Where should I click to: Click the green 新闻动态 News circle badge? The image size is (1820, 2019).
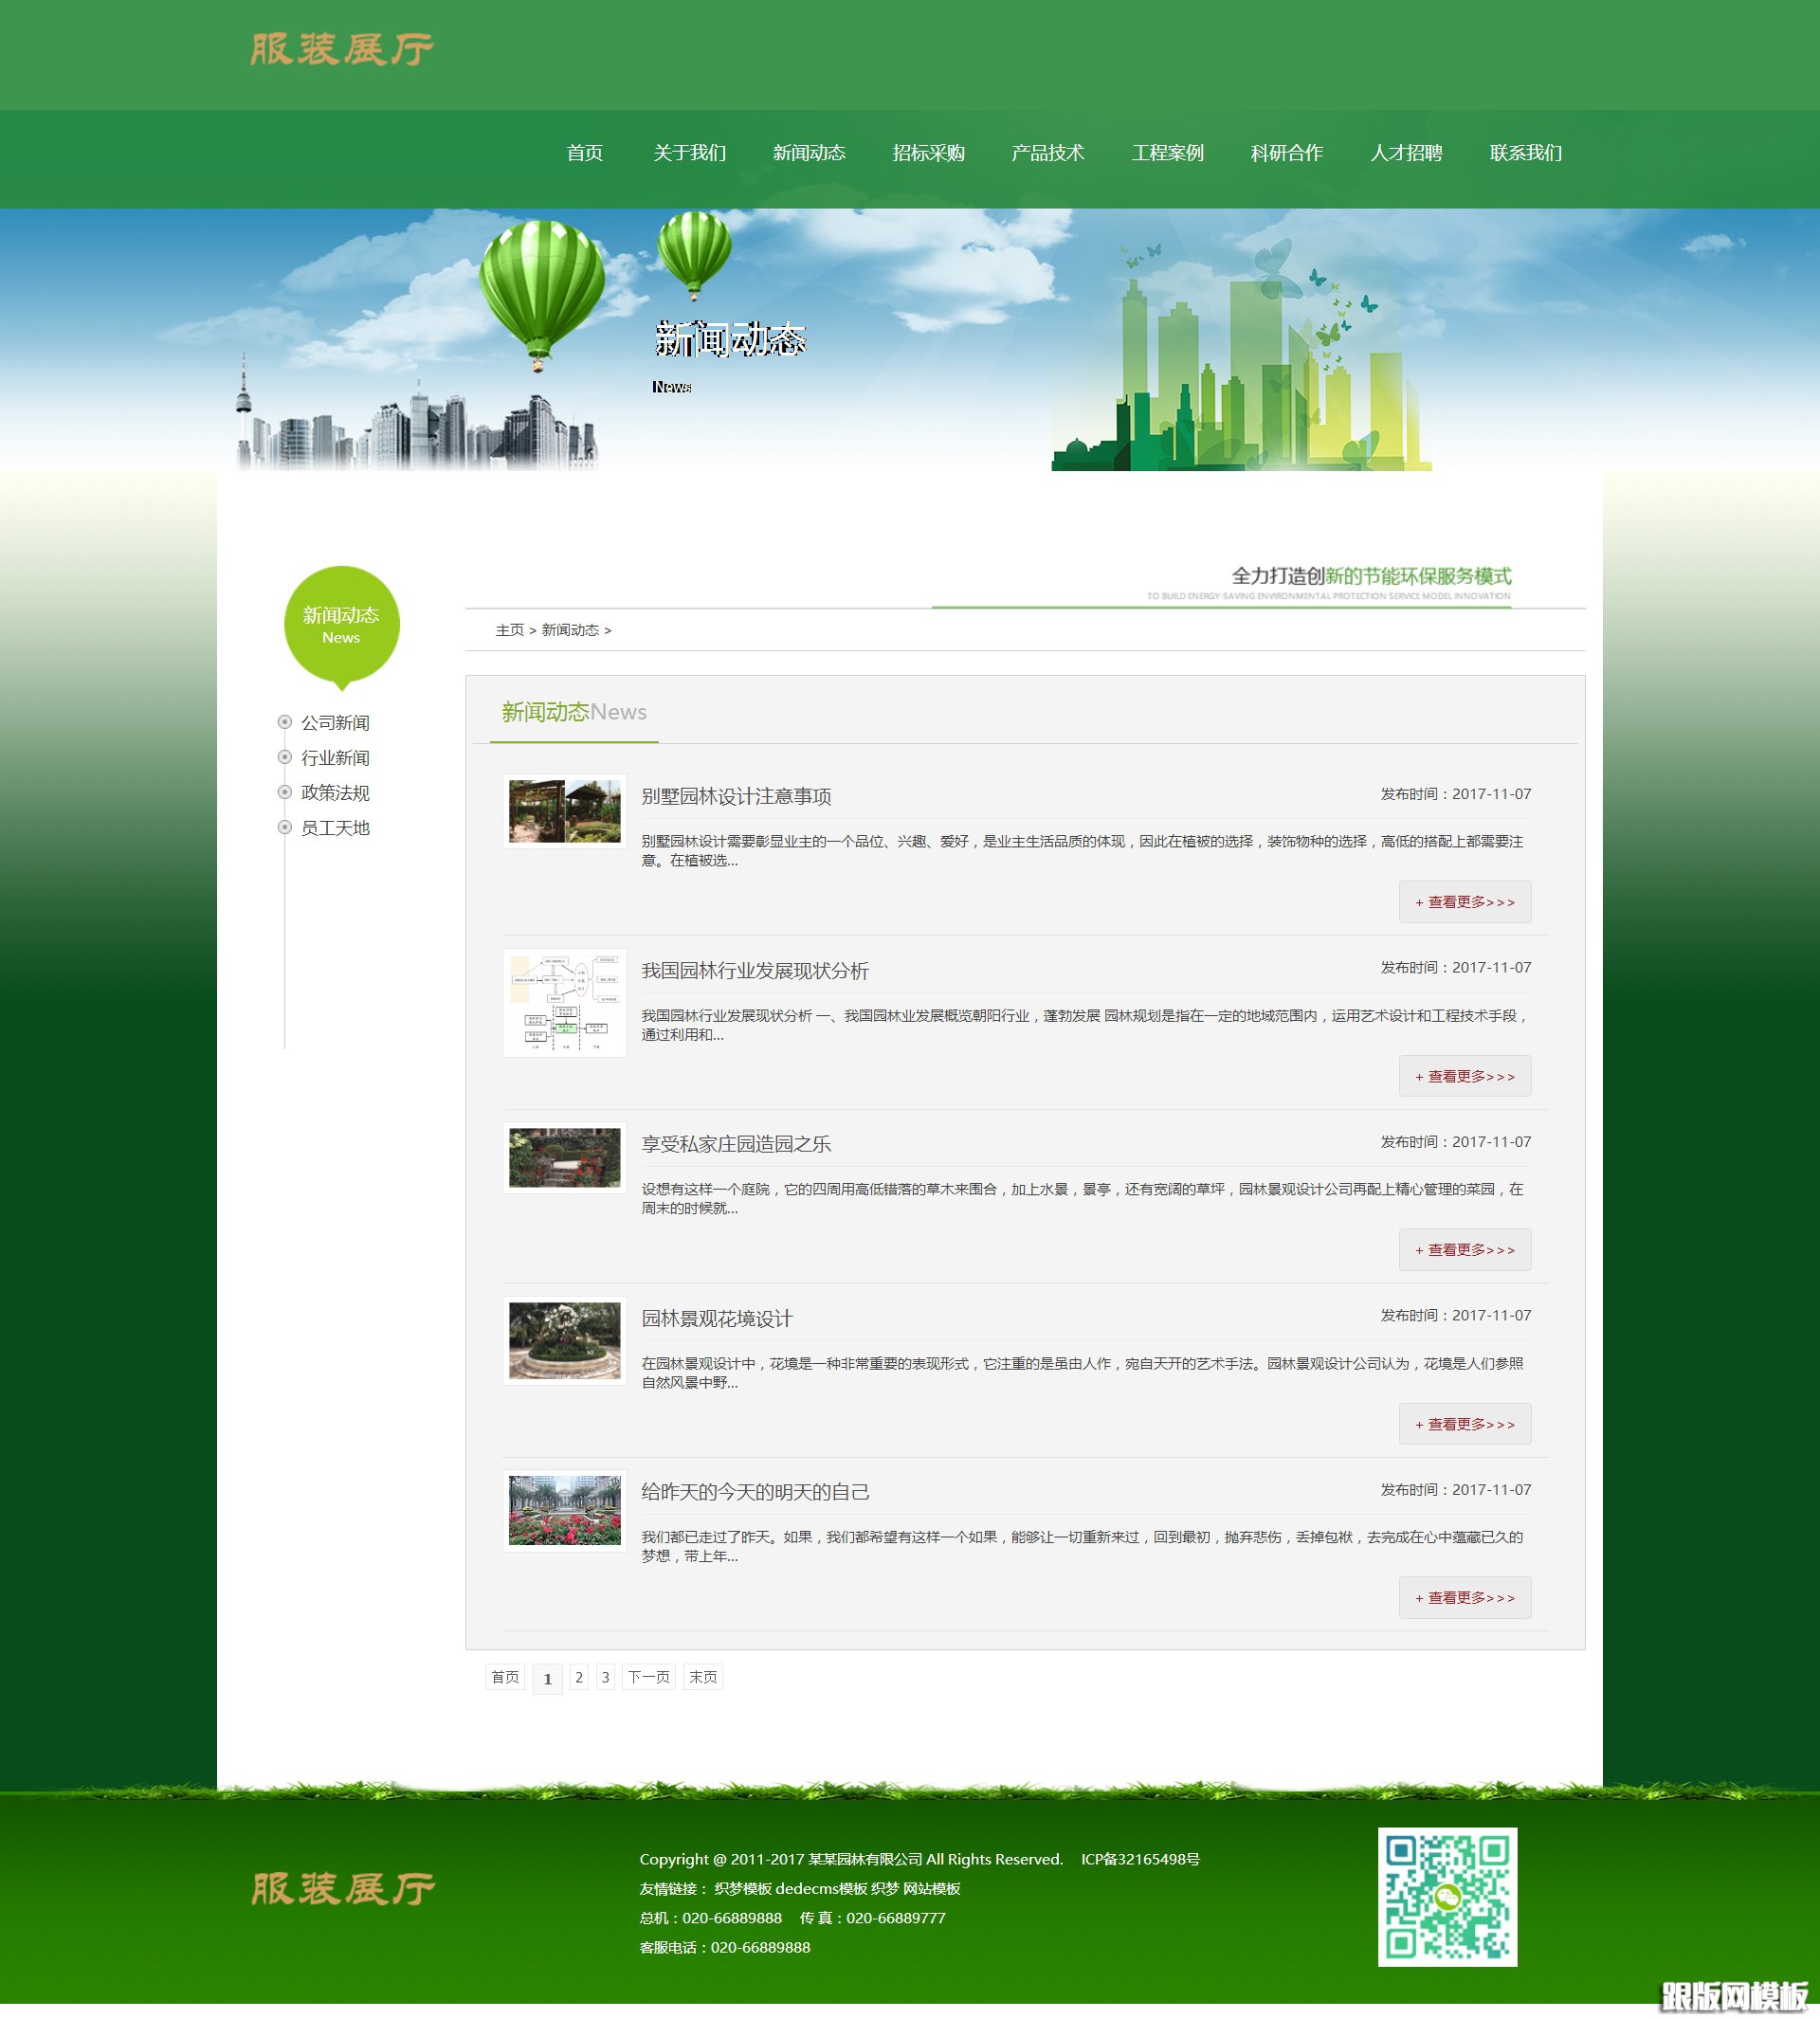coord(341,624)
